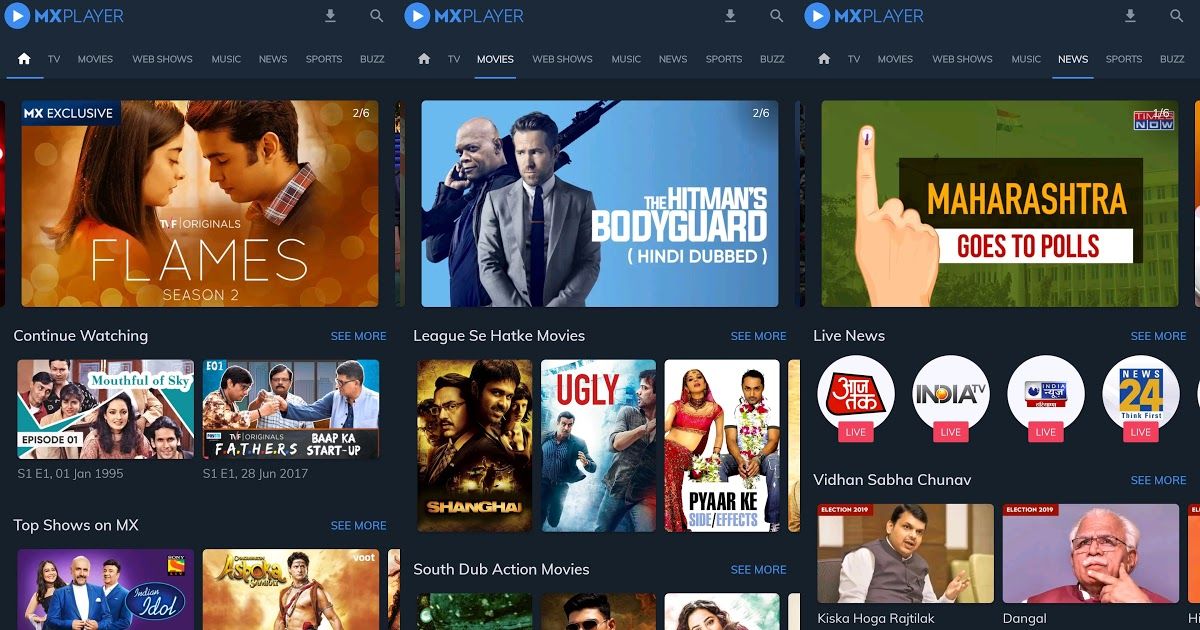Select active News tab in right panel
The height and width of the screenshot is (630, 1200).
tap(1073, 59)
